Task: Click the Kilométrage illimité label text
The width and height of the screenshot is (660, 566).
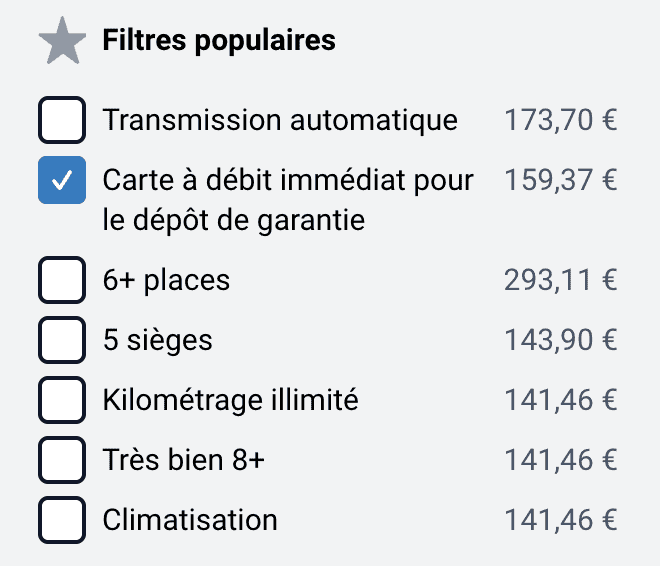Action: (230, 401)
